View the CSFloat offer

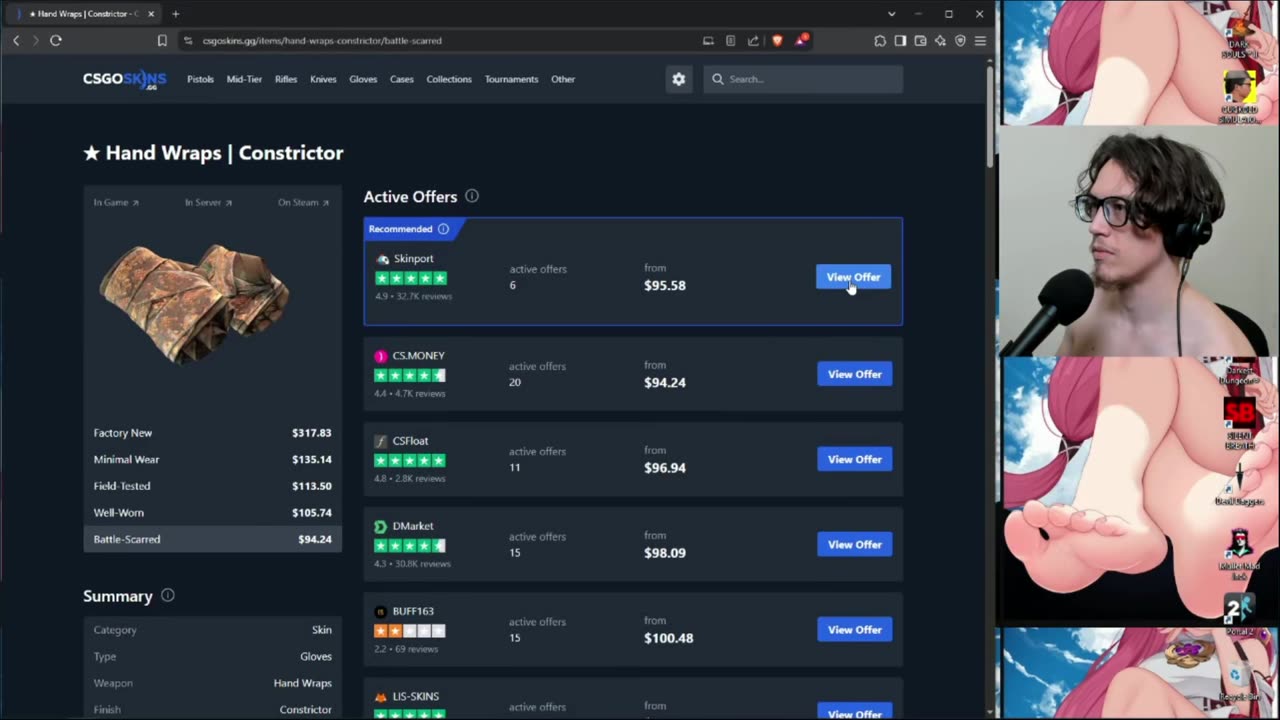[x=854, y=459]
